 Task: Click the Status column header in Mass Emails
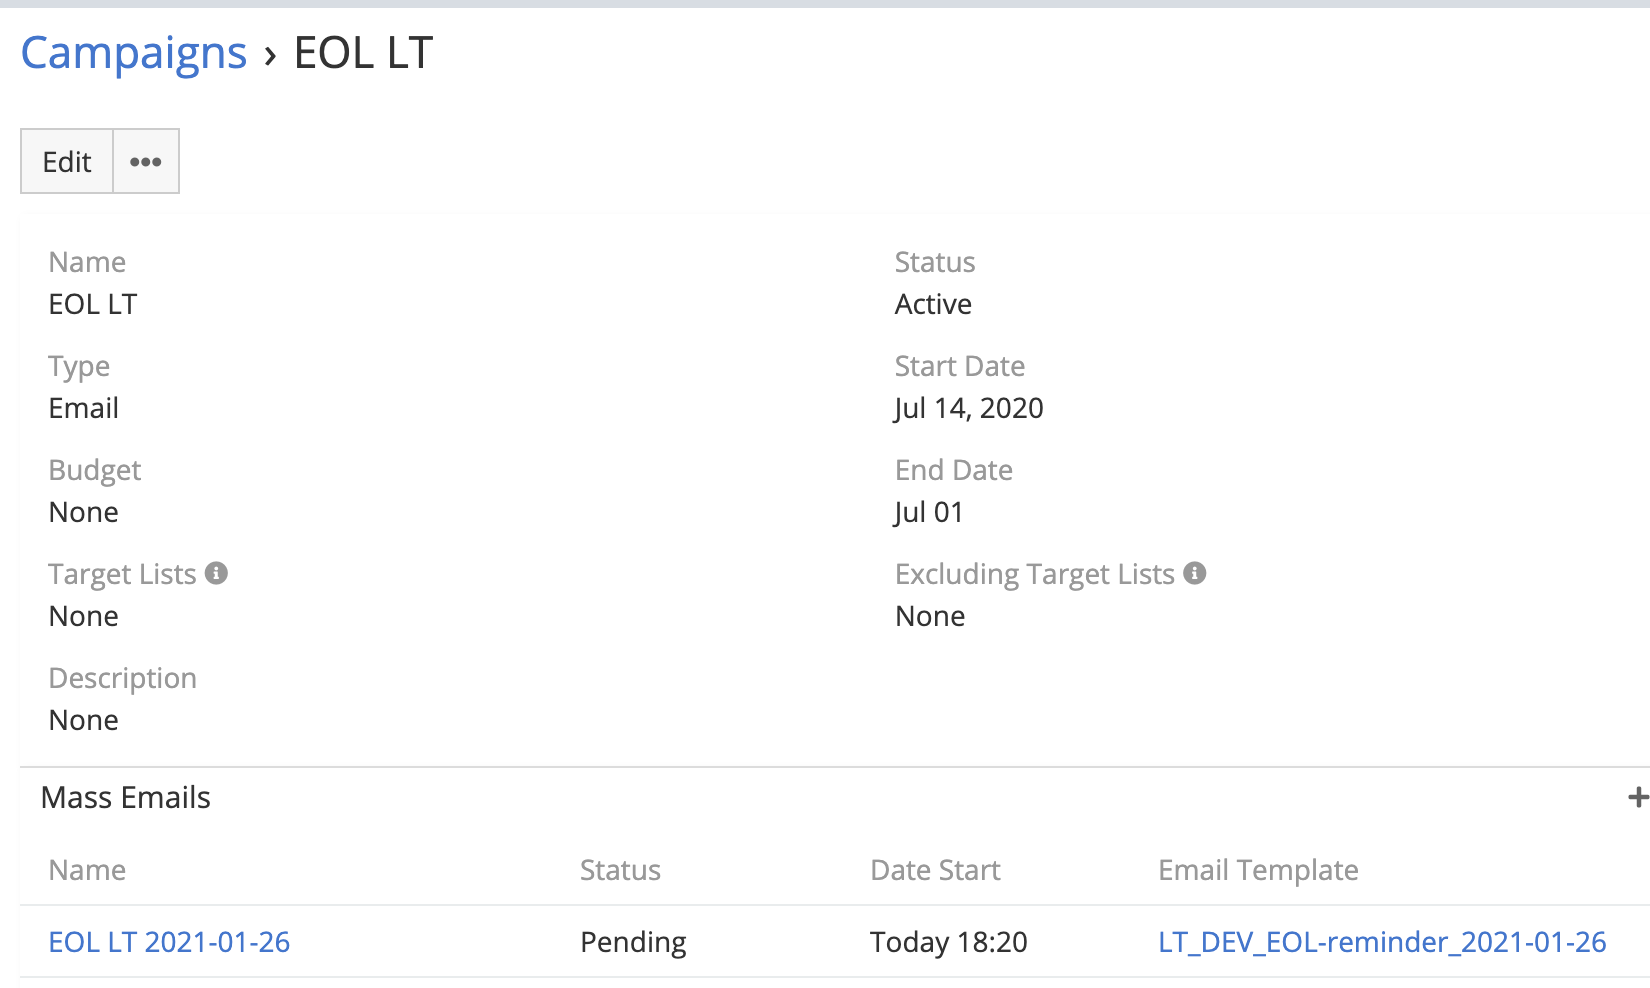click(620, 870)
